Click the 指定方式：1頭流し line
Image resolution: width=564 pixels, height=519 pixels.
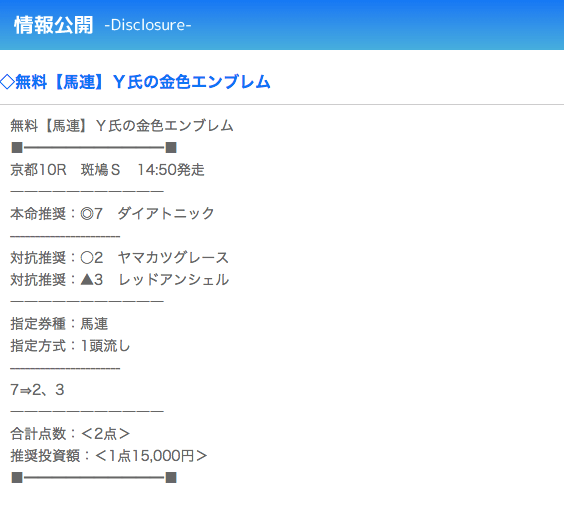tap(70, 346)
